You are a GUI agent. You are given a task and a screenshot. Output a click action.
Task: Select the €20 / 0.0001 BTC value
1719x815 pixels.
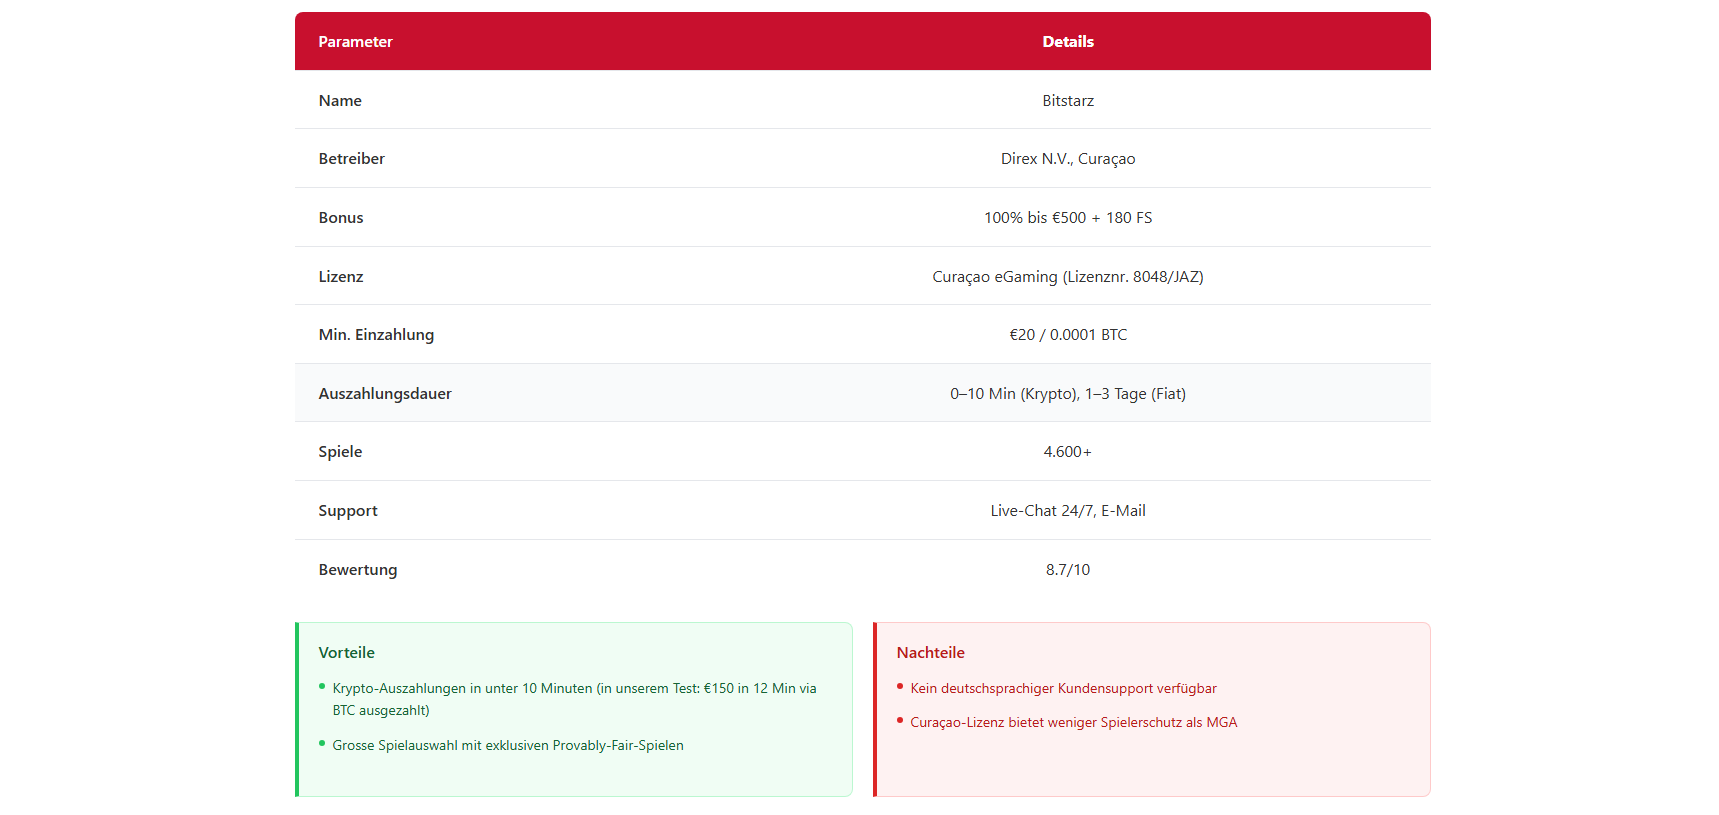(1067, 335)
